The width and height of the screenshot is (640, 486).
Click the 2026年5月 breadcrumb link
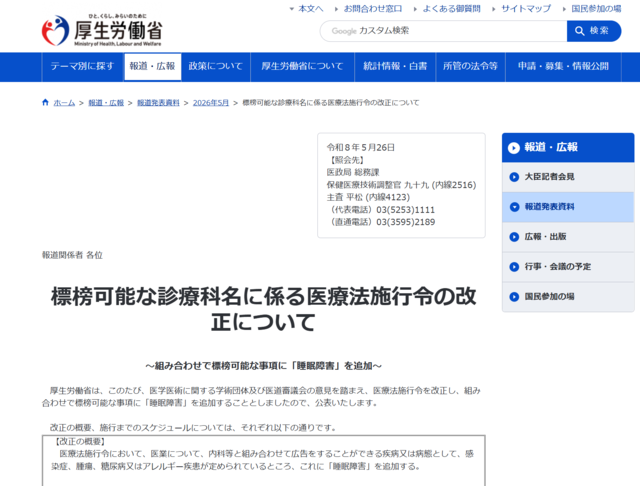tap(211, 103)
